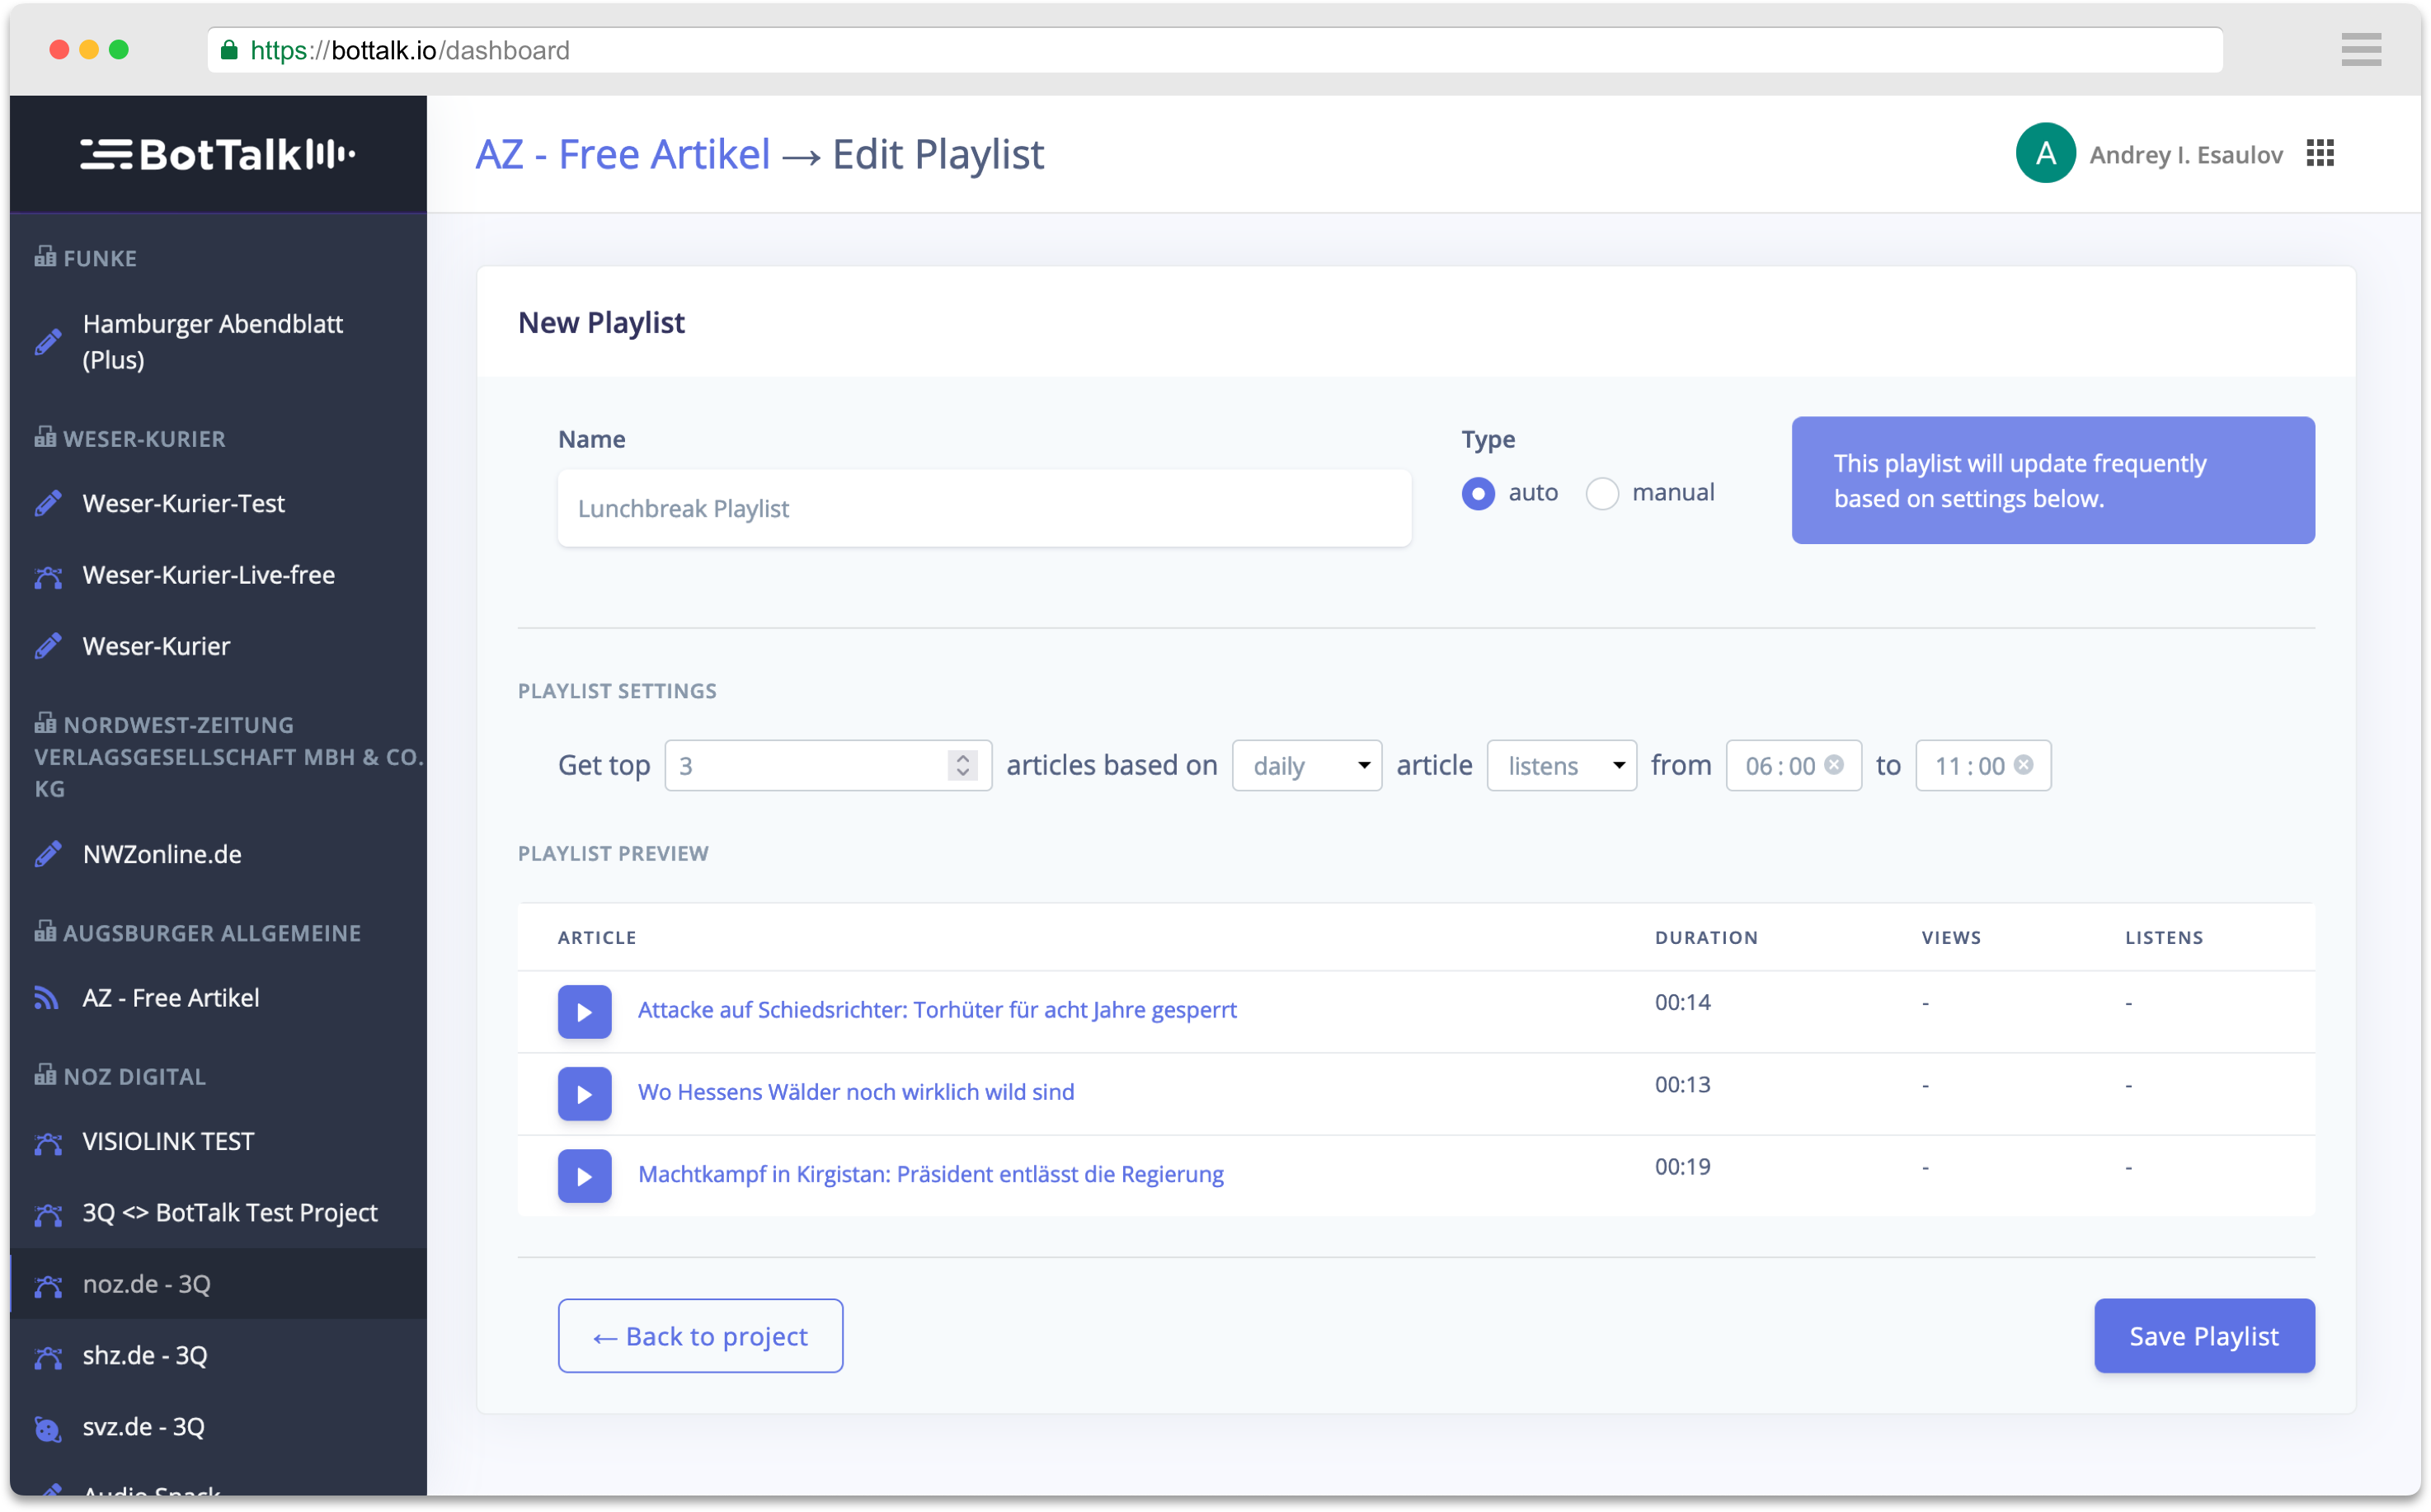
Task: Clear the 11:00 to-time field
Action: [x=2022, y=765]
